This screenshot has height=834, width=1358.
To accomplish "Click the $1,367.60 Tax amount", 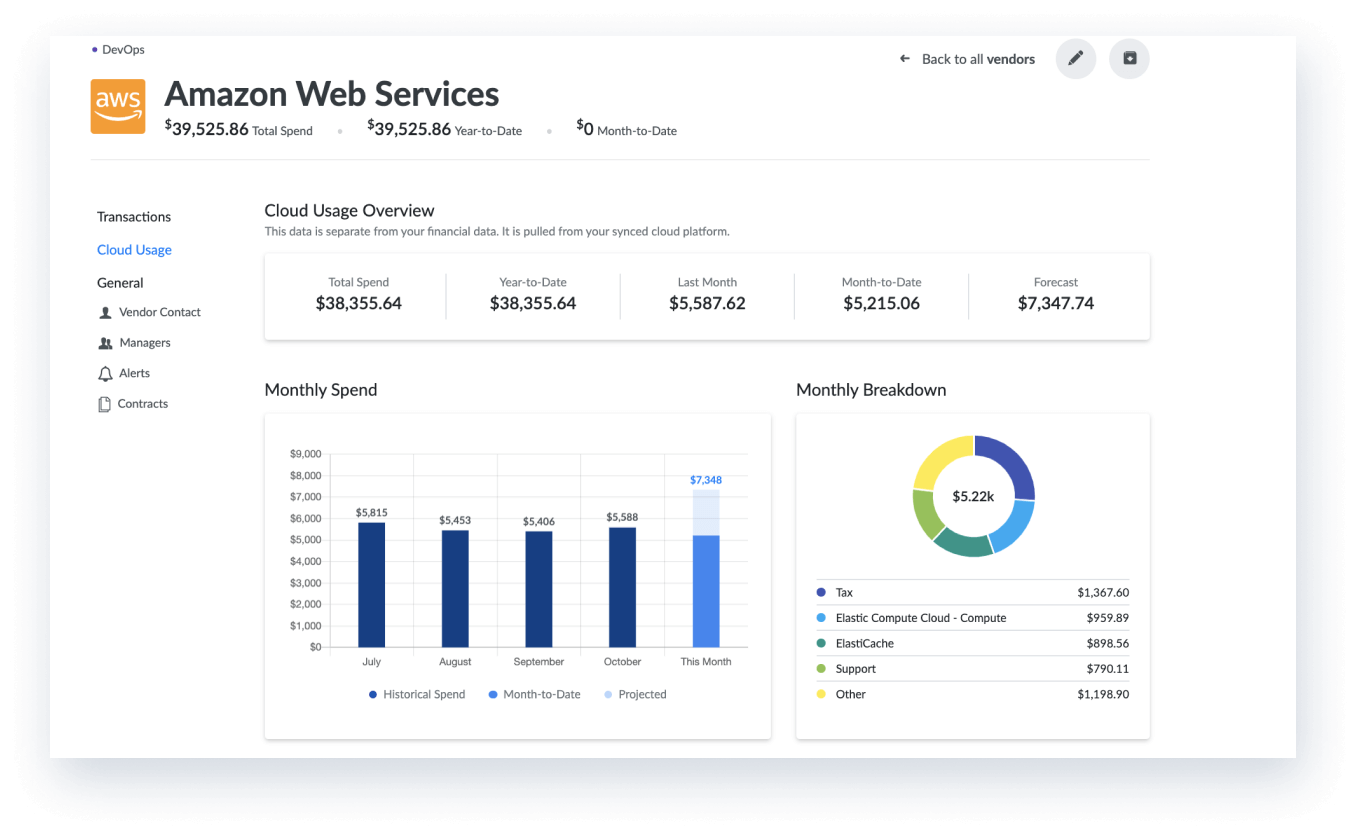I will (1103, 593).
